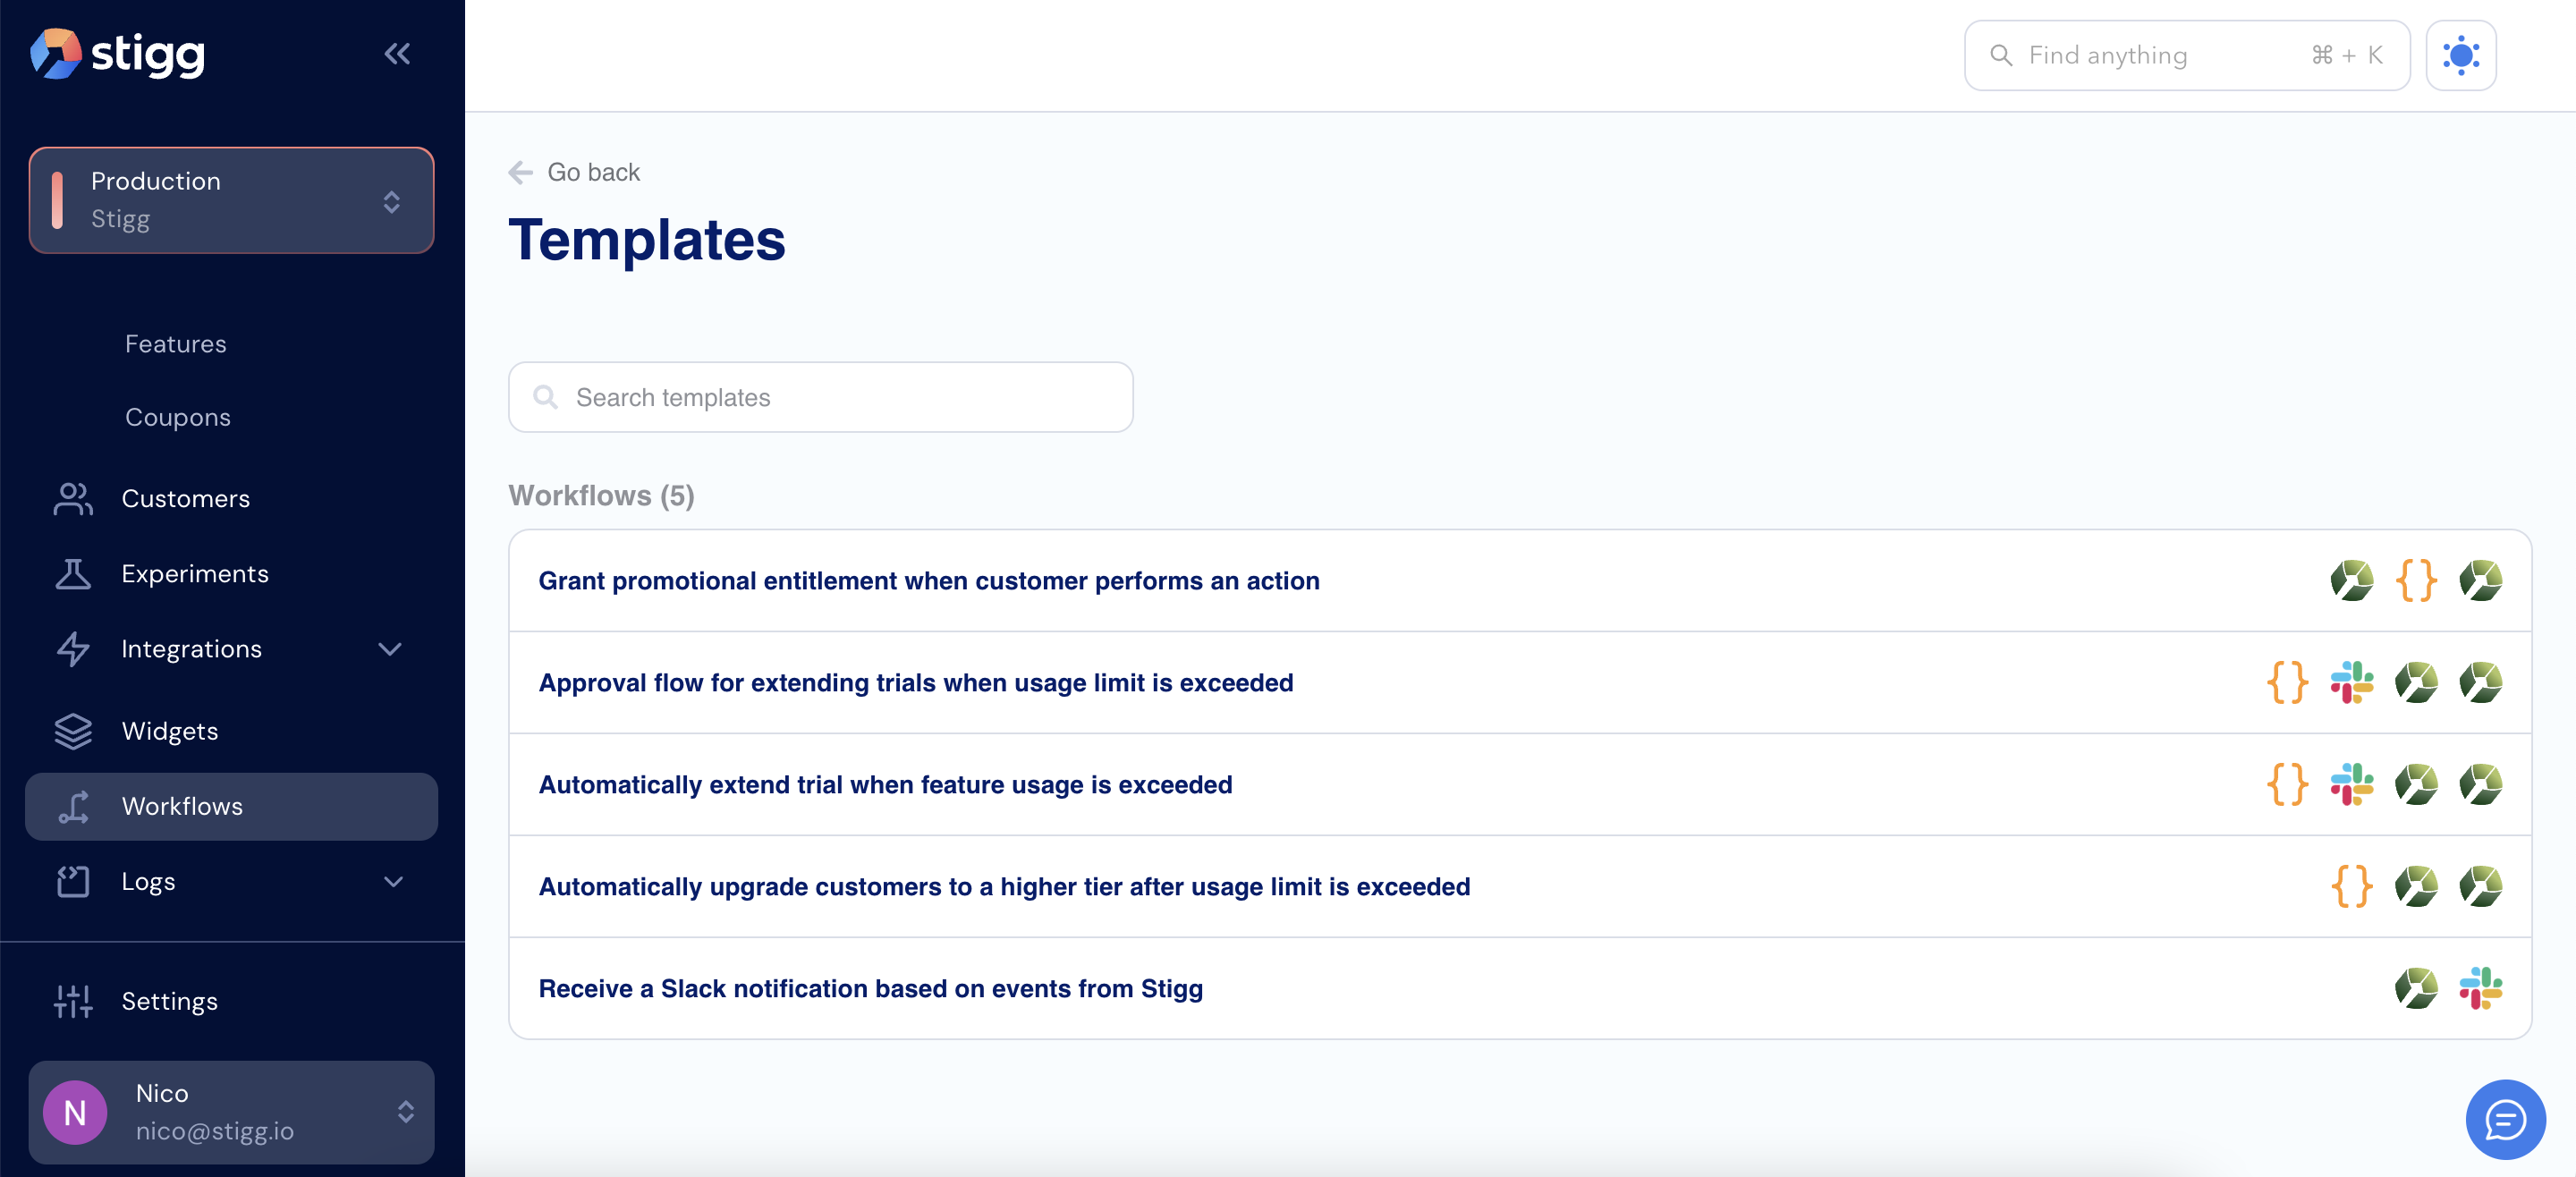Click the Experiments flask icon
This screenshot has width=2576, height=1177.
coord(73,574)
